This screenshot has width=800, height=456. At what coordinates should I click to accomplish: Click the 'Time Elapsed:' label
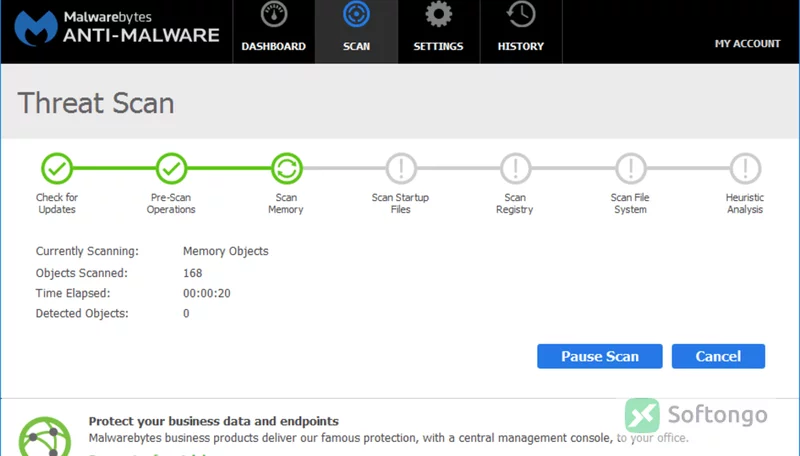73,293
